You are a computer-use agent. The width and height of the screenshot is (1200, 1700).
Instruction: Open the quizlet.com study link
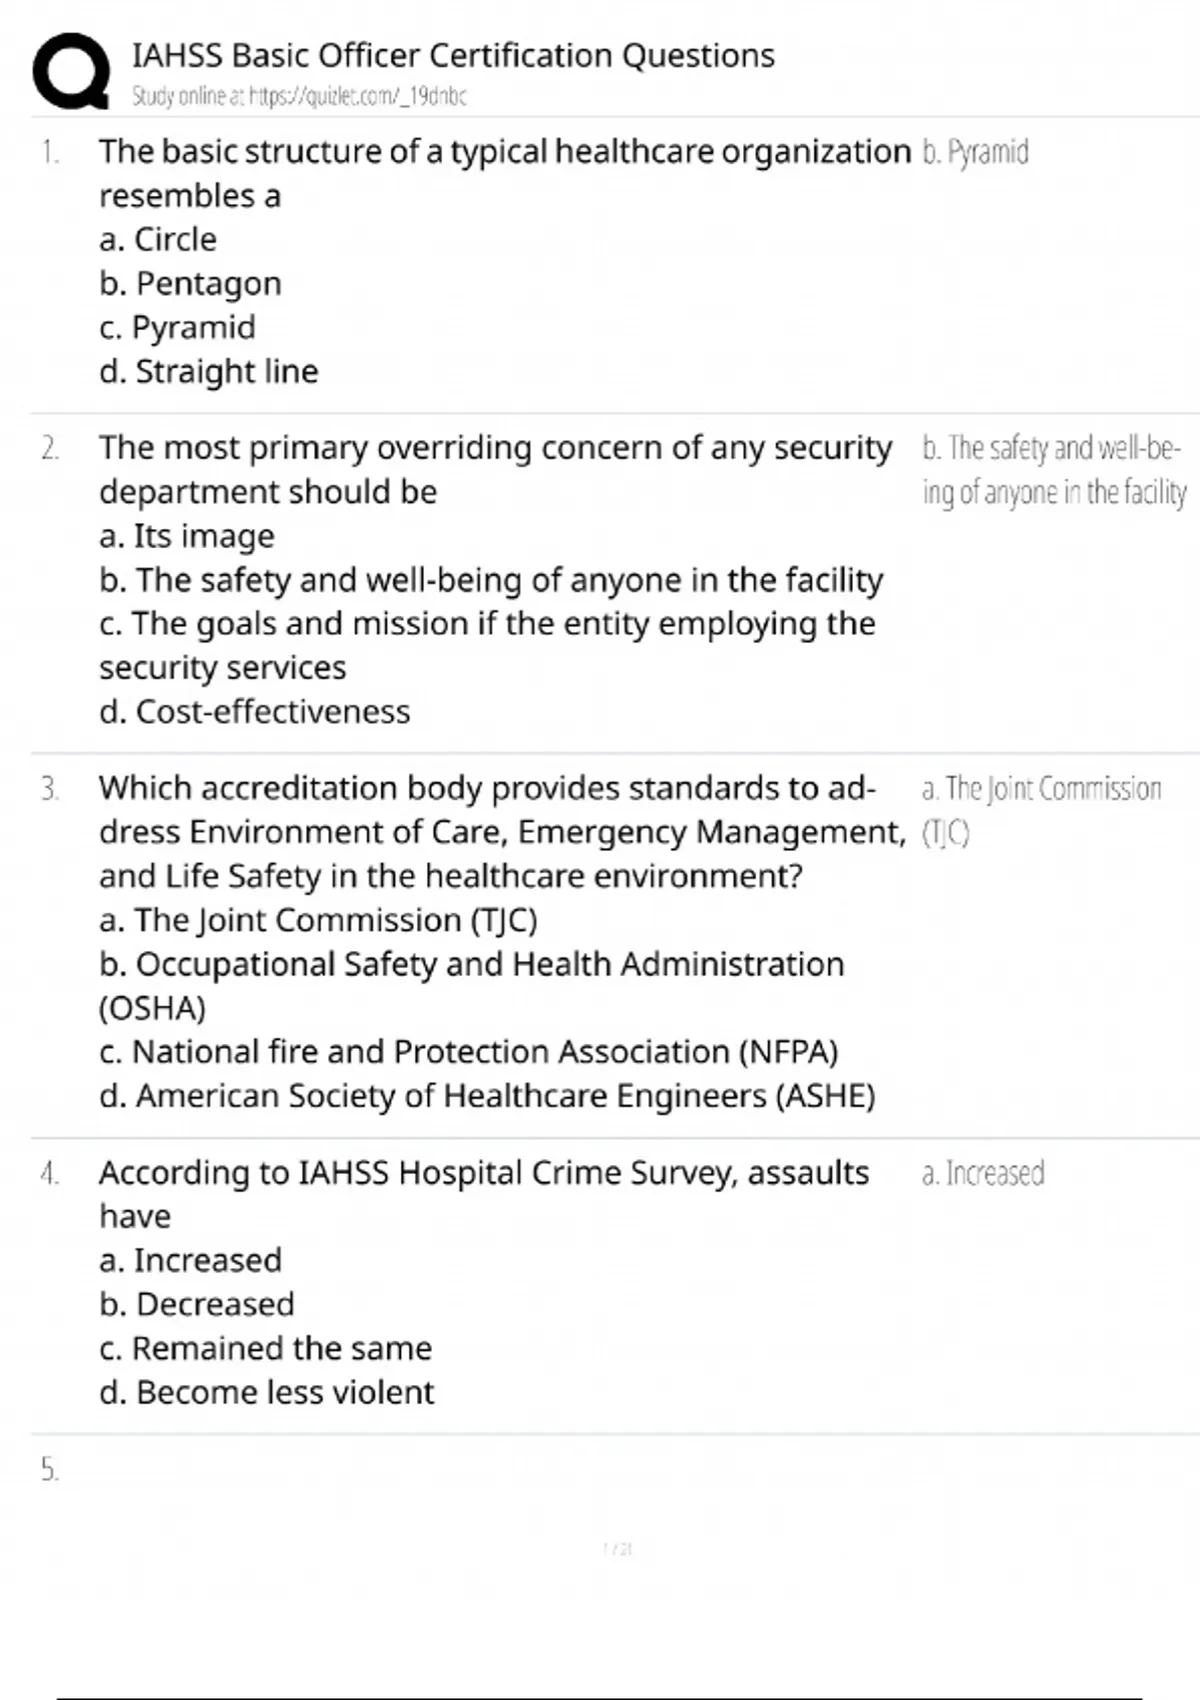357,96
